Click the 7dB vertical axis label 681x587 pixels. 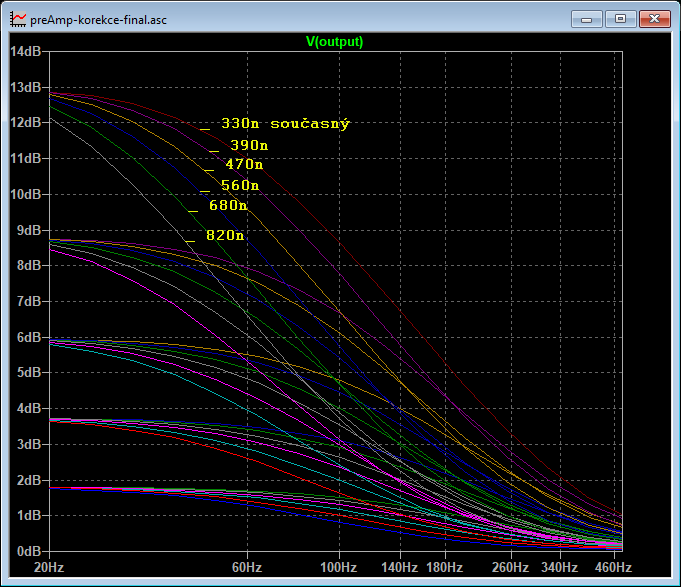29,301
